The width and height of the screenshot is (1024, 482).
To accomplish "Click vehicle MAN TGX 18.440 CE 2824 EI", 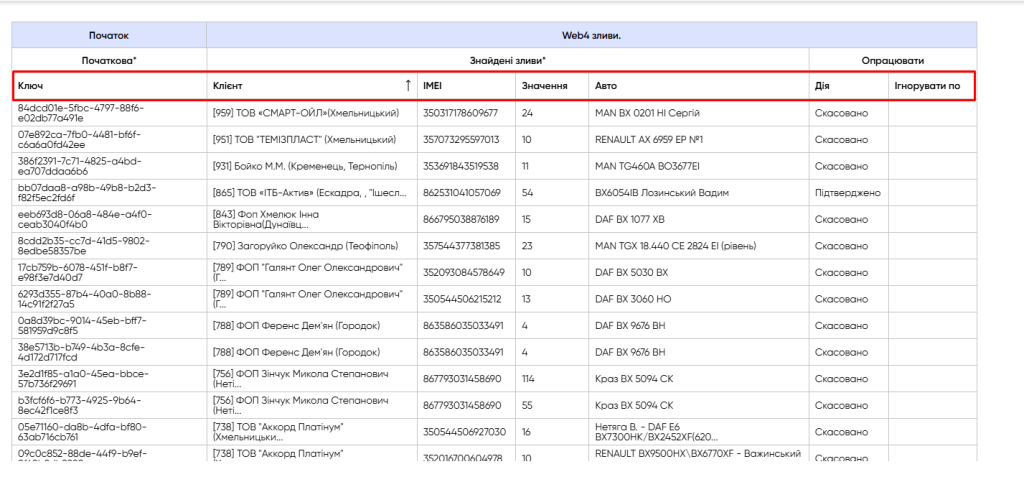I will (x=675, y=246).
